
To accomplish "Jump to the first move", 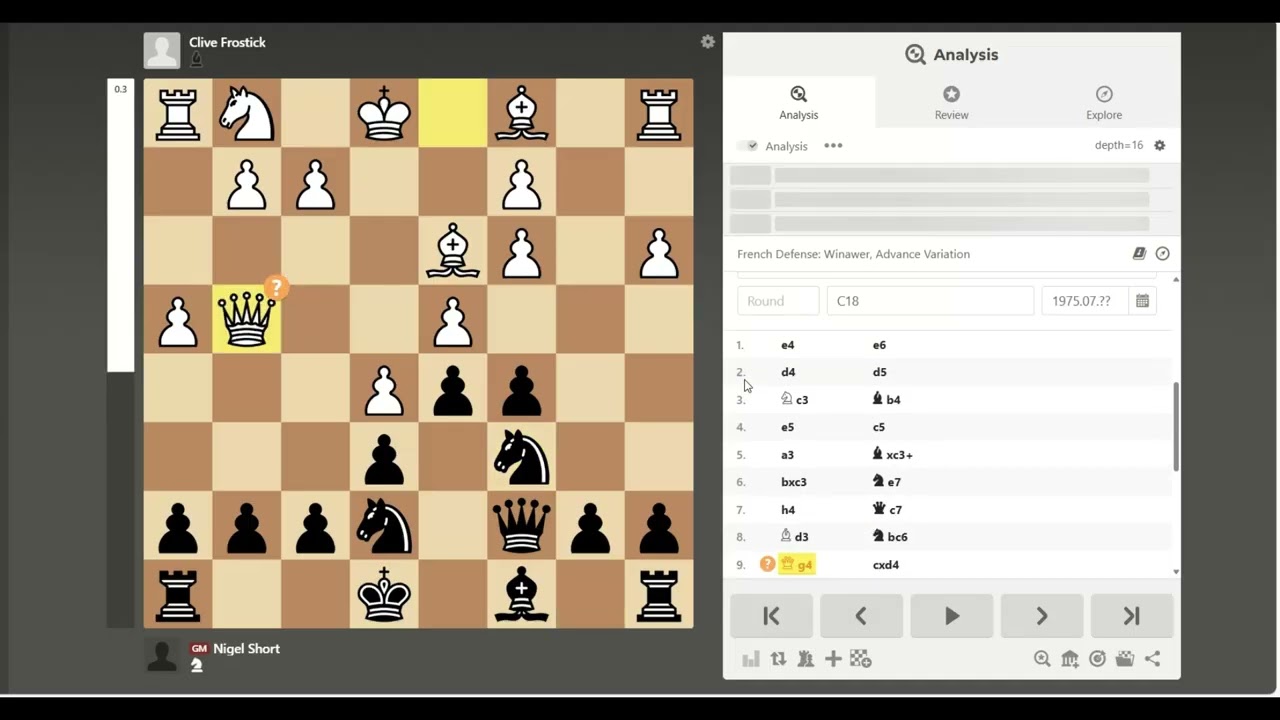I will pyautogui.click(x=771, y=616).
